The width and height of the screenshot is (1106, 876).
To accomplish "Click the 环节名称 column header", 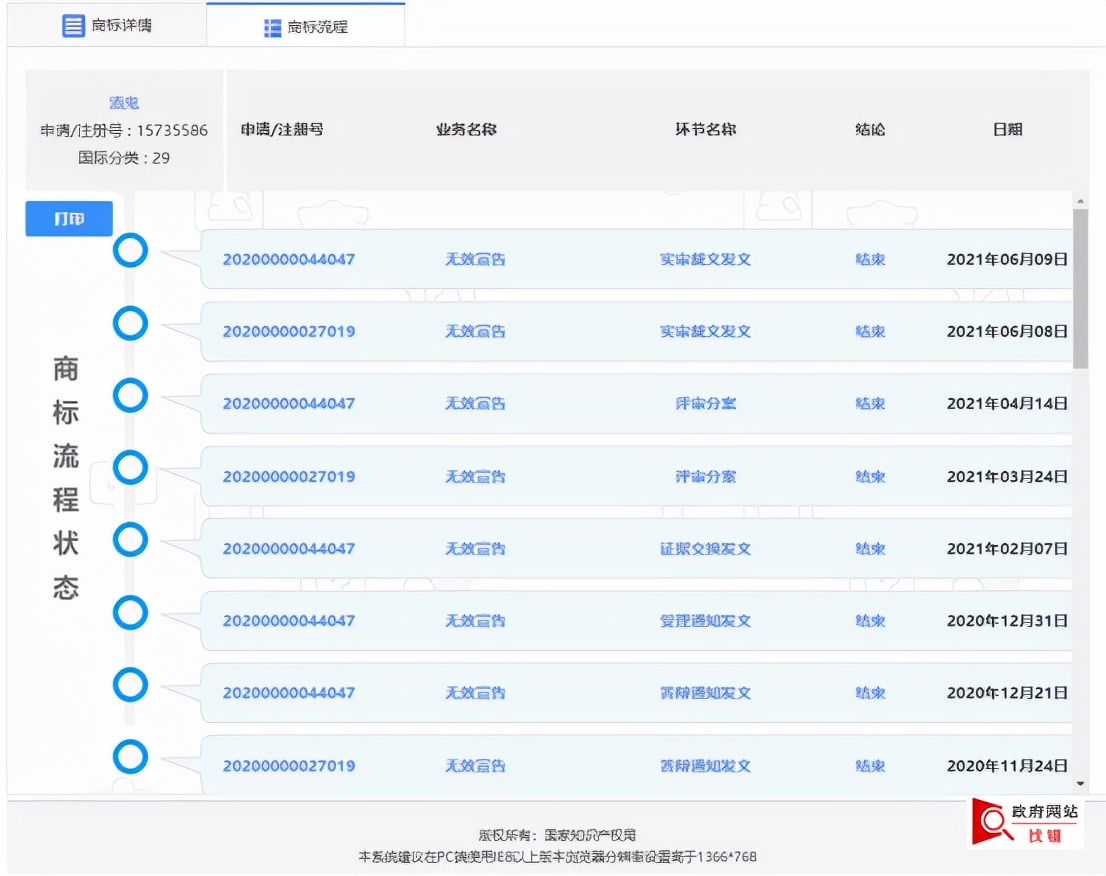I will 705,129.
